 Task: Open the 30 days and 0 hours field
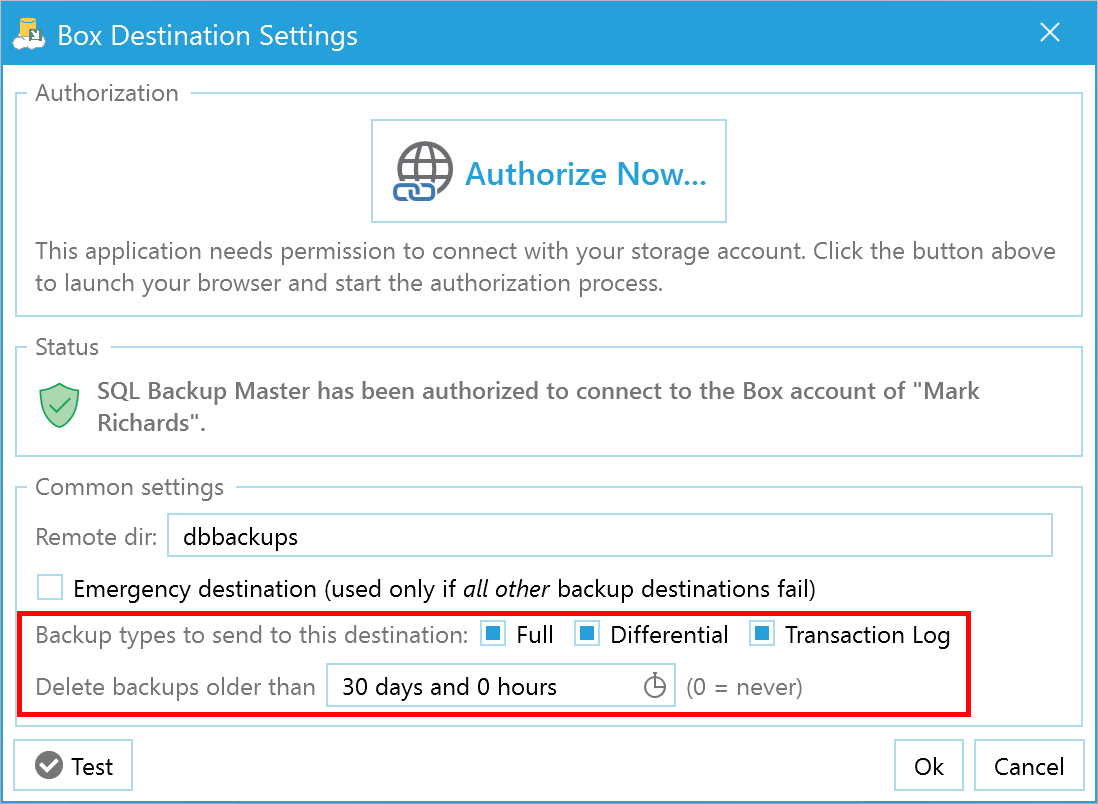tap(501, 686)
